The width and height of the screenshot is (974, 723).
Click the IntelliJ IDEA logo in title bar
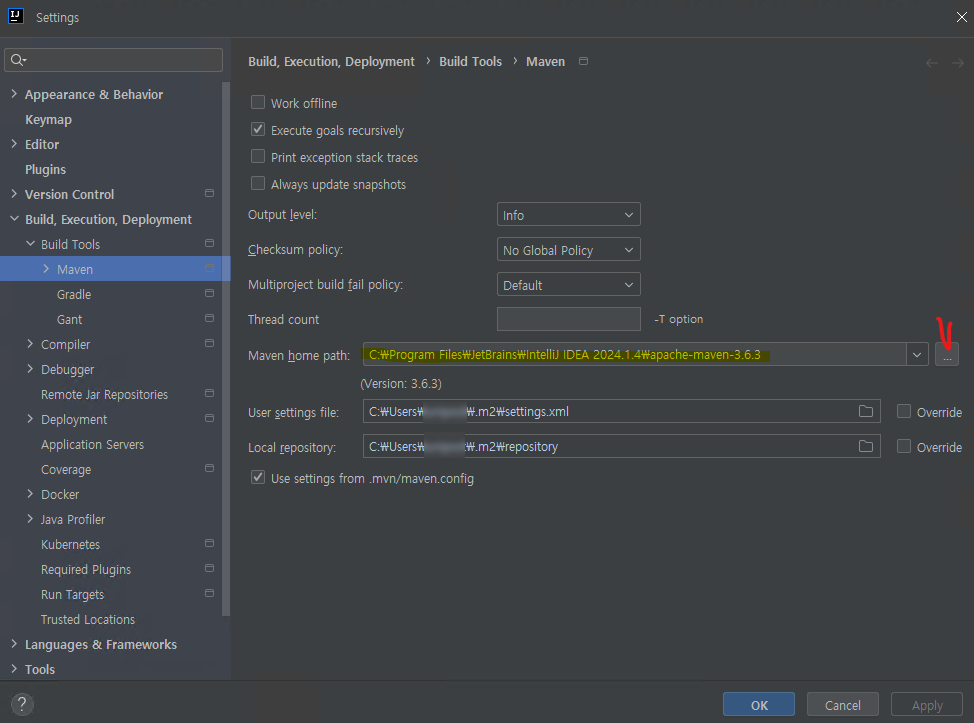point(16,16)
